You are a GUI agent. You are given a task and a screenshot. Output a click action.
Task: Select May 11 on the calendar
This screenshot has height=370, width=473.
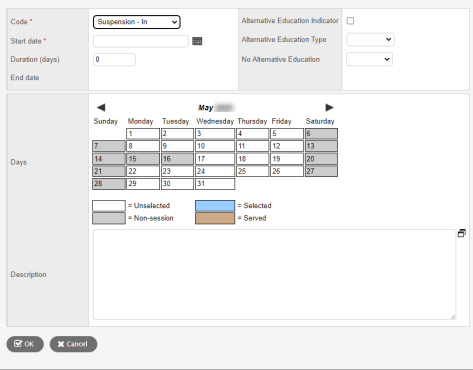(x=253, y=146)
